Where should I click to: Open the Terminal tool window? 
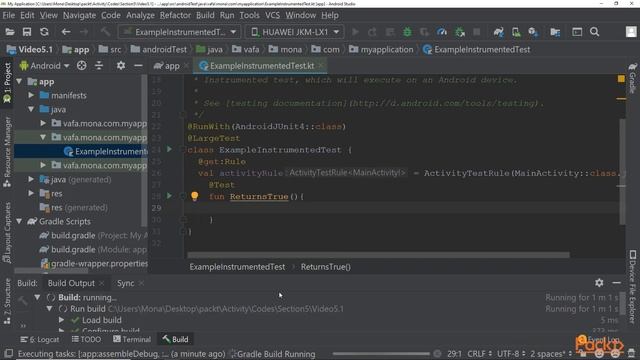pyautogui.click(x=132, y=339)
